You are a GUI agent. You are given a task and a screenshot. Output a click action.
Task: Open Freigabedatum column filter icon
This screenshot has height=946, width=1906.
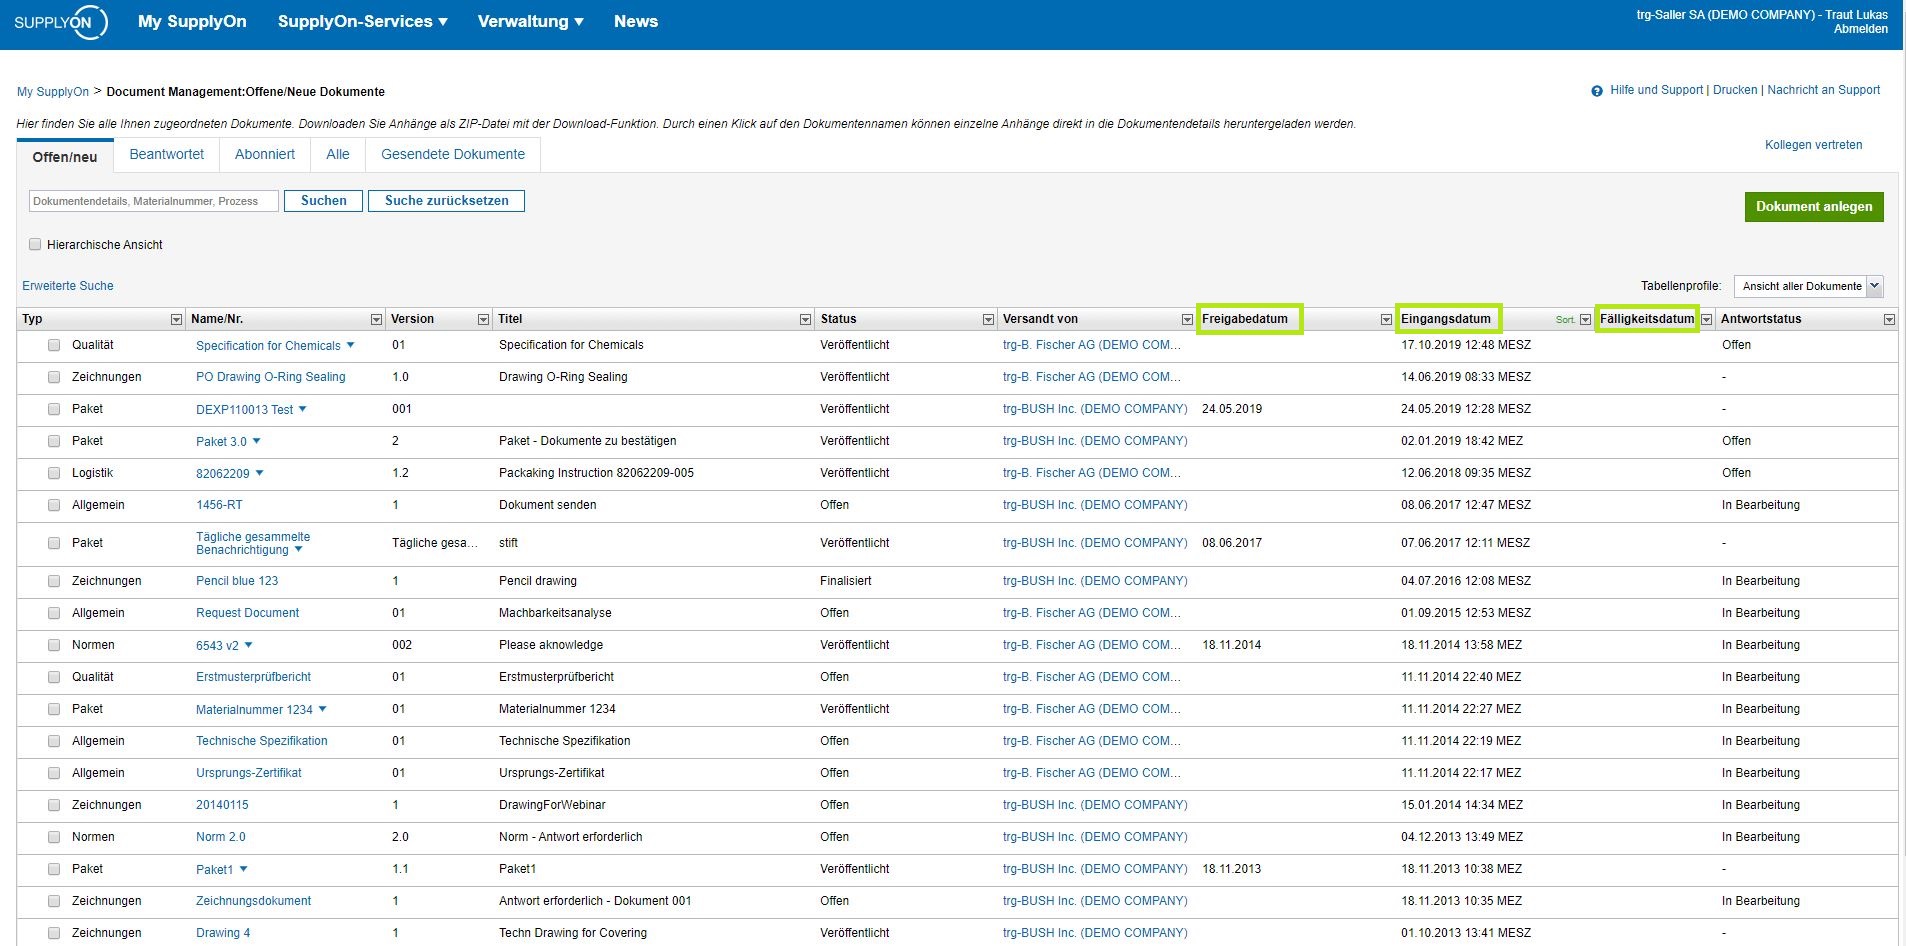click(1386, 319)
